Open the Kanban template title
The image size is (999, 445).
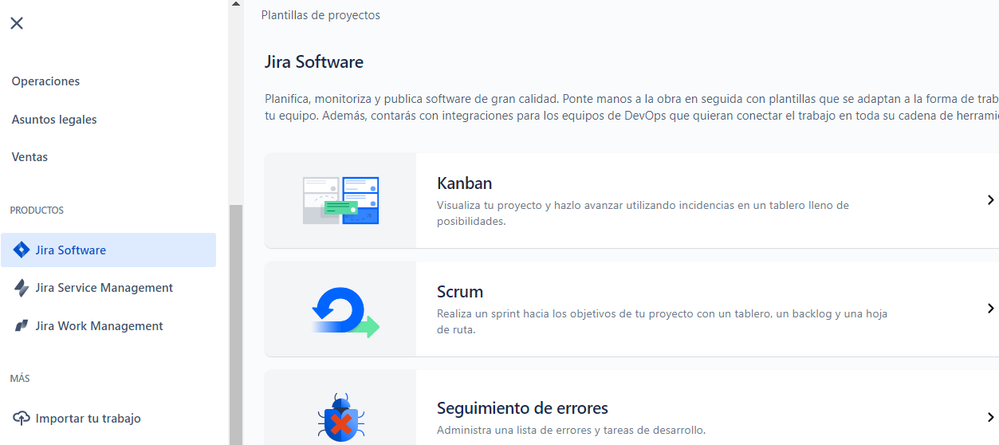tap(464, 184)
